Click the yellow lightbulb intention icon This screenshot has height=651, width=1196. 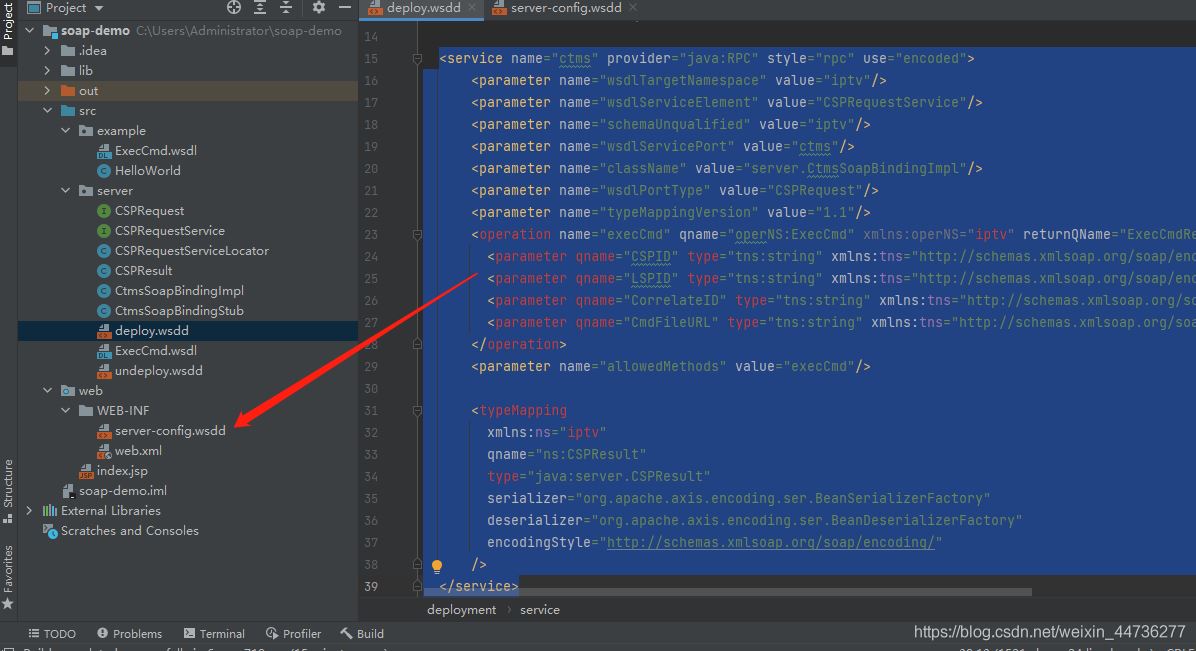coord(436,566)
